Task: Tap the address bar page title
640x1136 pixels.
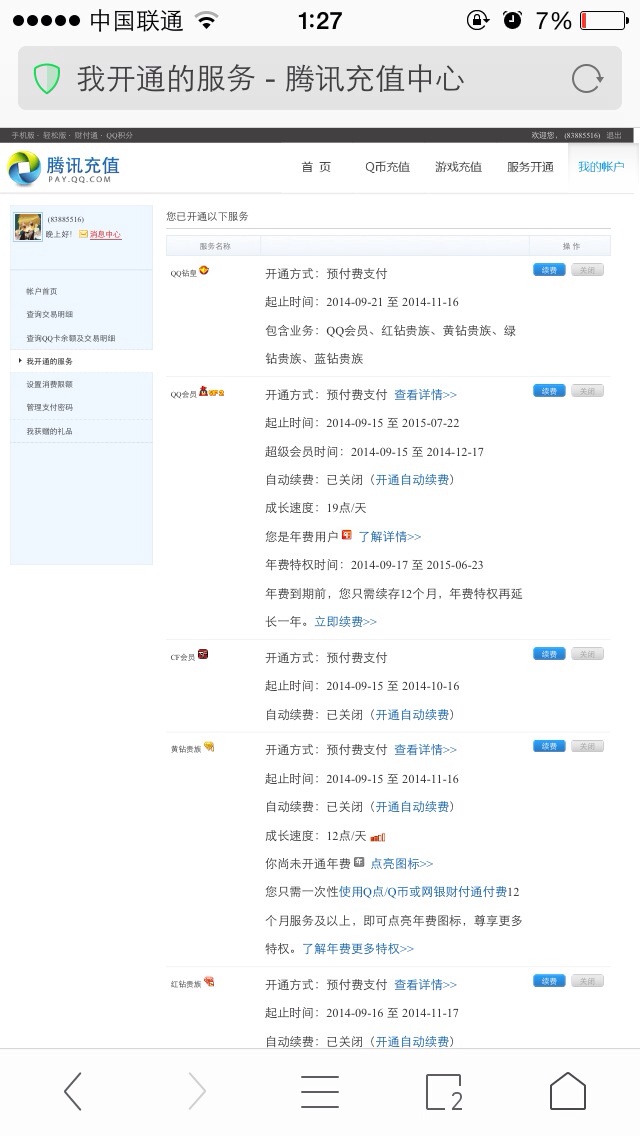Action: click(x=270, y=78)
